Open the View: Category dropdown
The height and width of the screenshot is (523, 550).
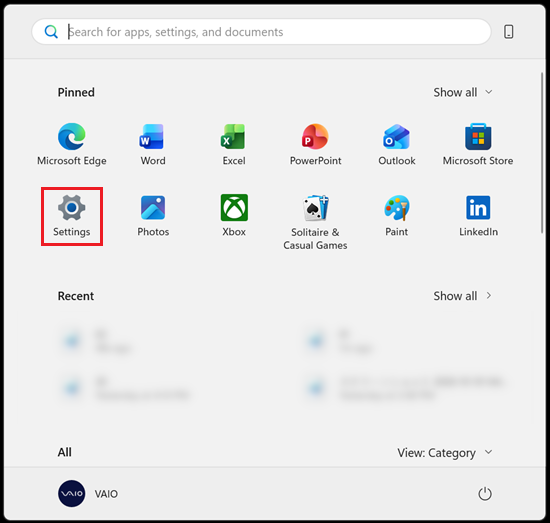point(445,453)
